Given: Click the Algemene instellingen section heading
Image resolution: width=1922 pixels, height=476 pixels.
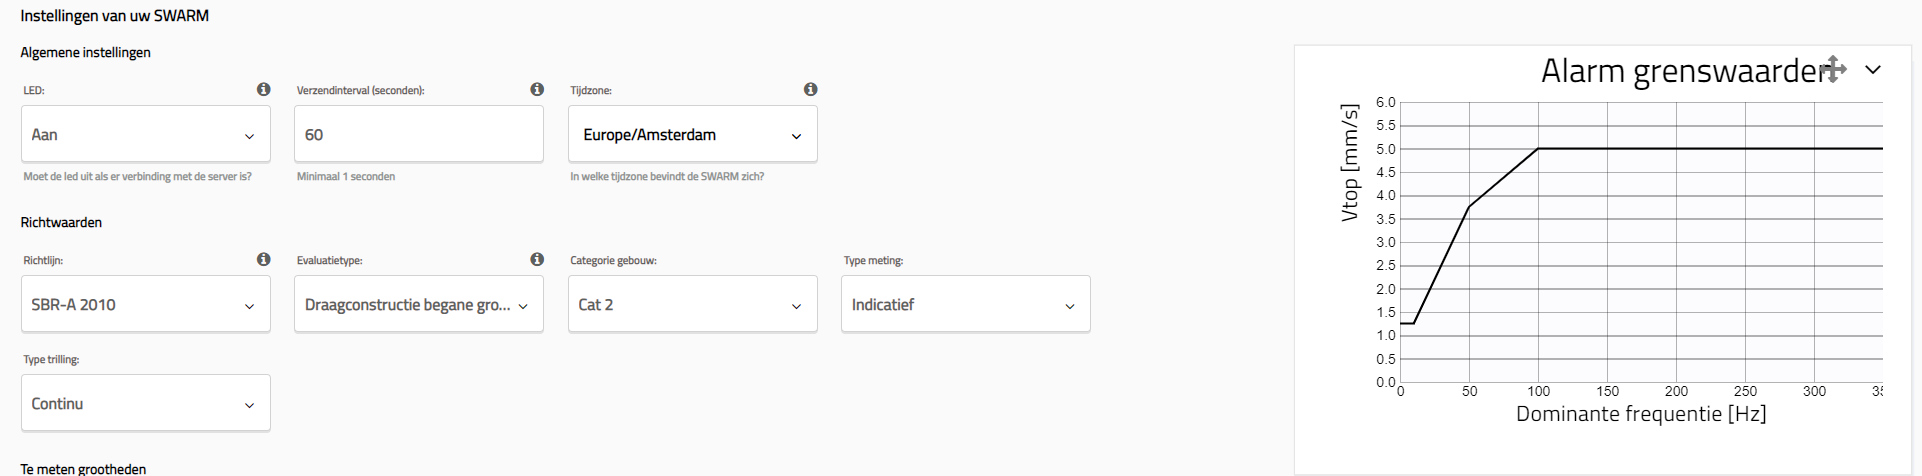Looking at the screenshot, I should [x=85, y=52].
